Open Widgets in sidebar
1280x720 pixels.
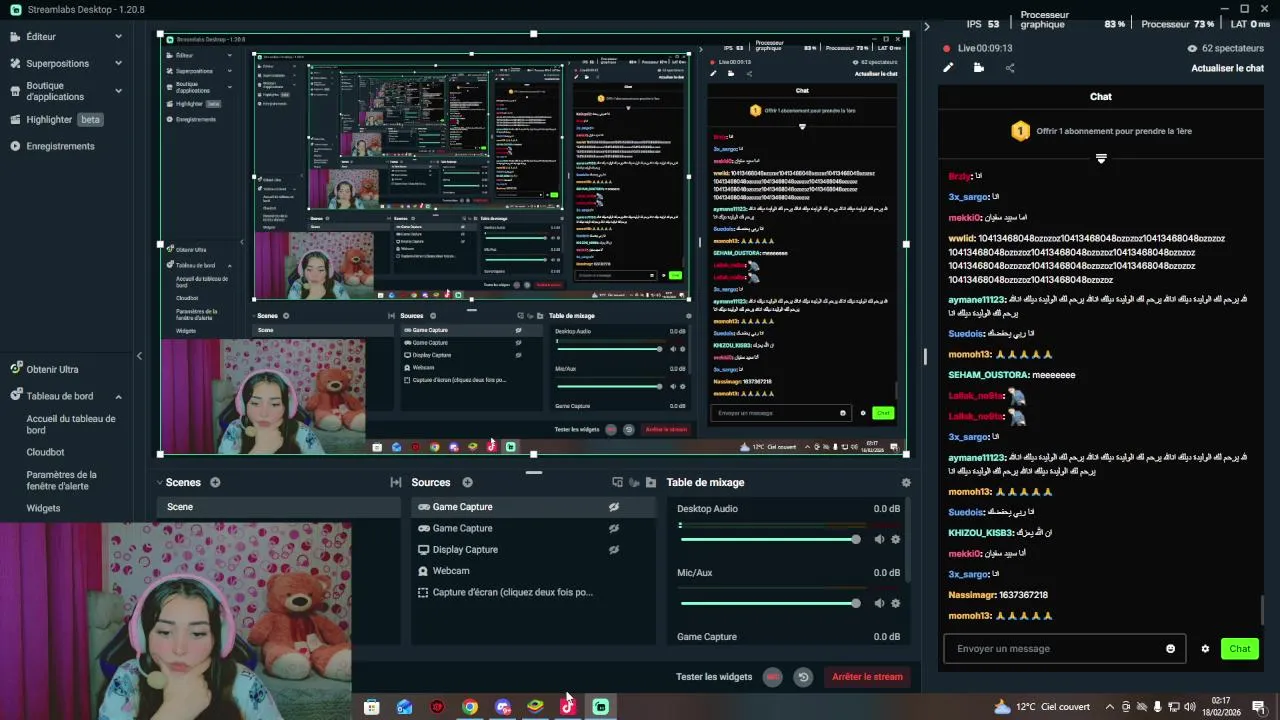coord(43,508)
